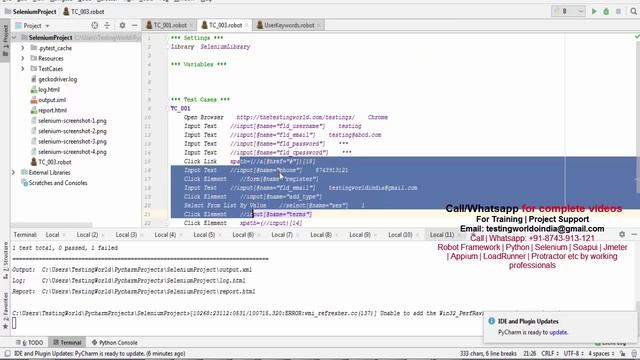Switch to terminal session Local (3)
The width and height of the screenshot is (640, 360).
(126, 235)
